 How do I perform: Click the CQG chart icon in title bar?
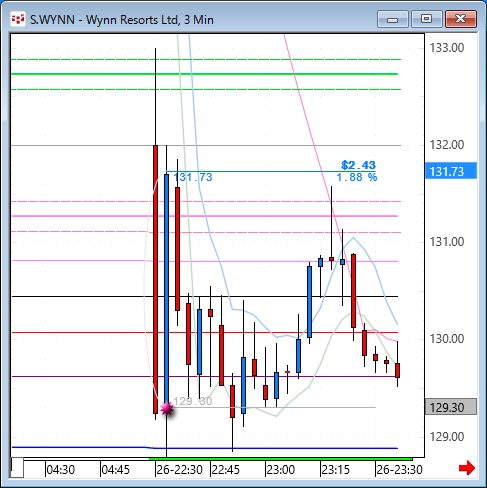click(18, 19)
